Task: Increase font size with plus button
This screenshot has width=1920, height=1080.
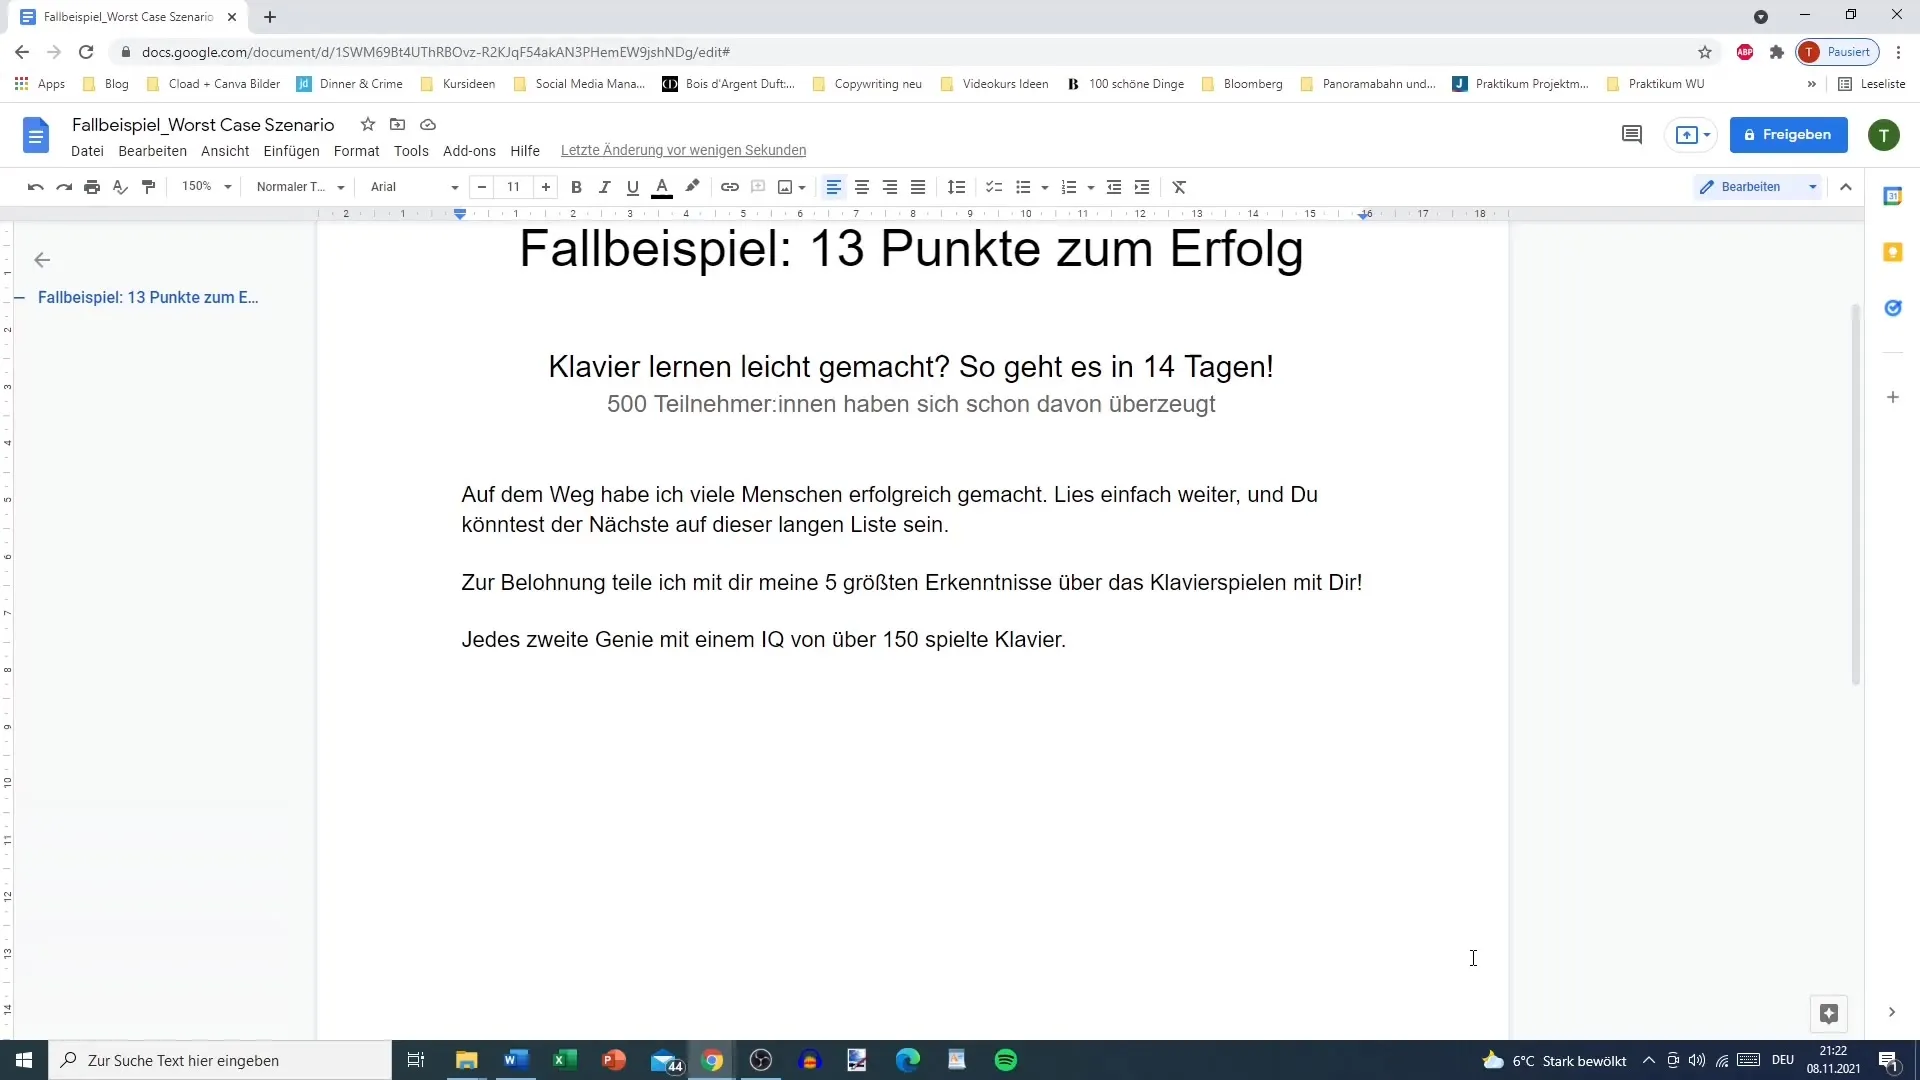Action: (x=546, y=187)
